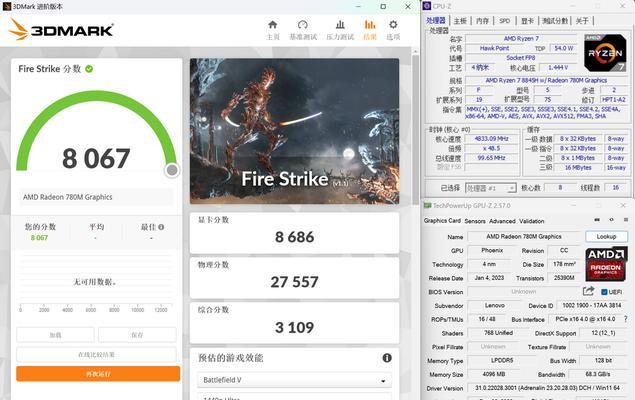635x400 pixels.
Task: Open the 3DMark options (选项) gear icon
Action: [393, 25]
